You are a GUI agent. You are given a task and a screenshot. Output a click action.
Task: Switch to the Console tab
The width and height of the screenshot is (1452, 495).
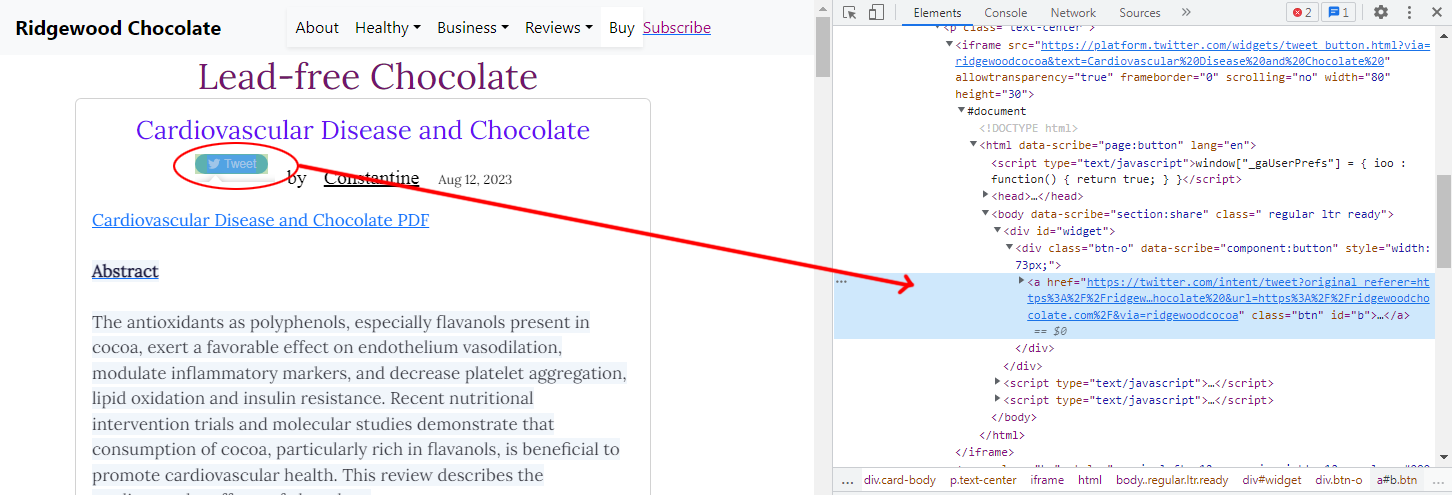(x=1005, y=13)
